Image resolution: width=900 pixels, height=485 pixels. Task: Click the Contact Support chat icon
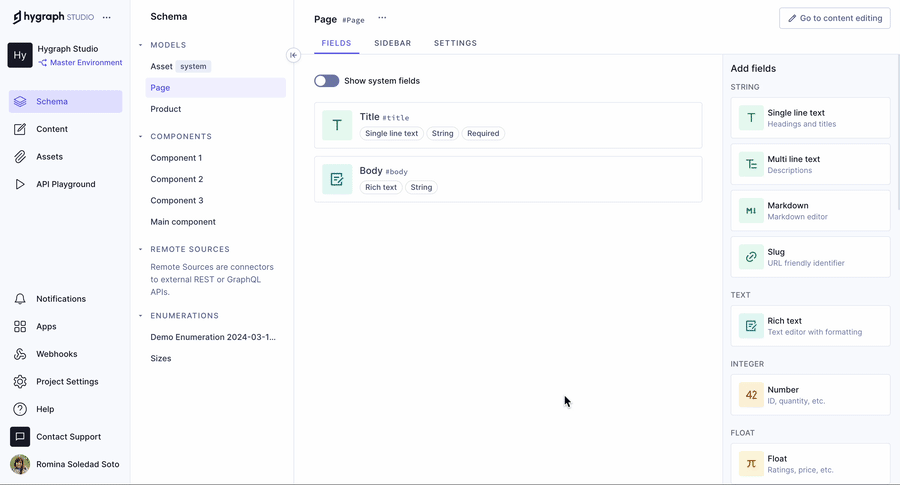[x=20, y=437]
